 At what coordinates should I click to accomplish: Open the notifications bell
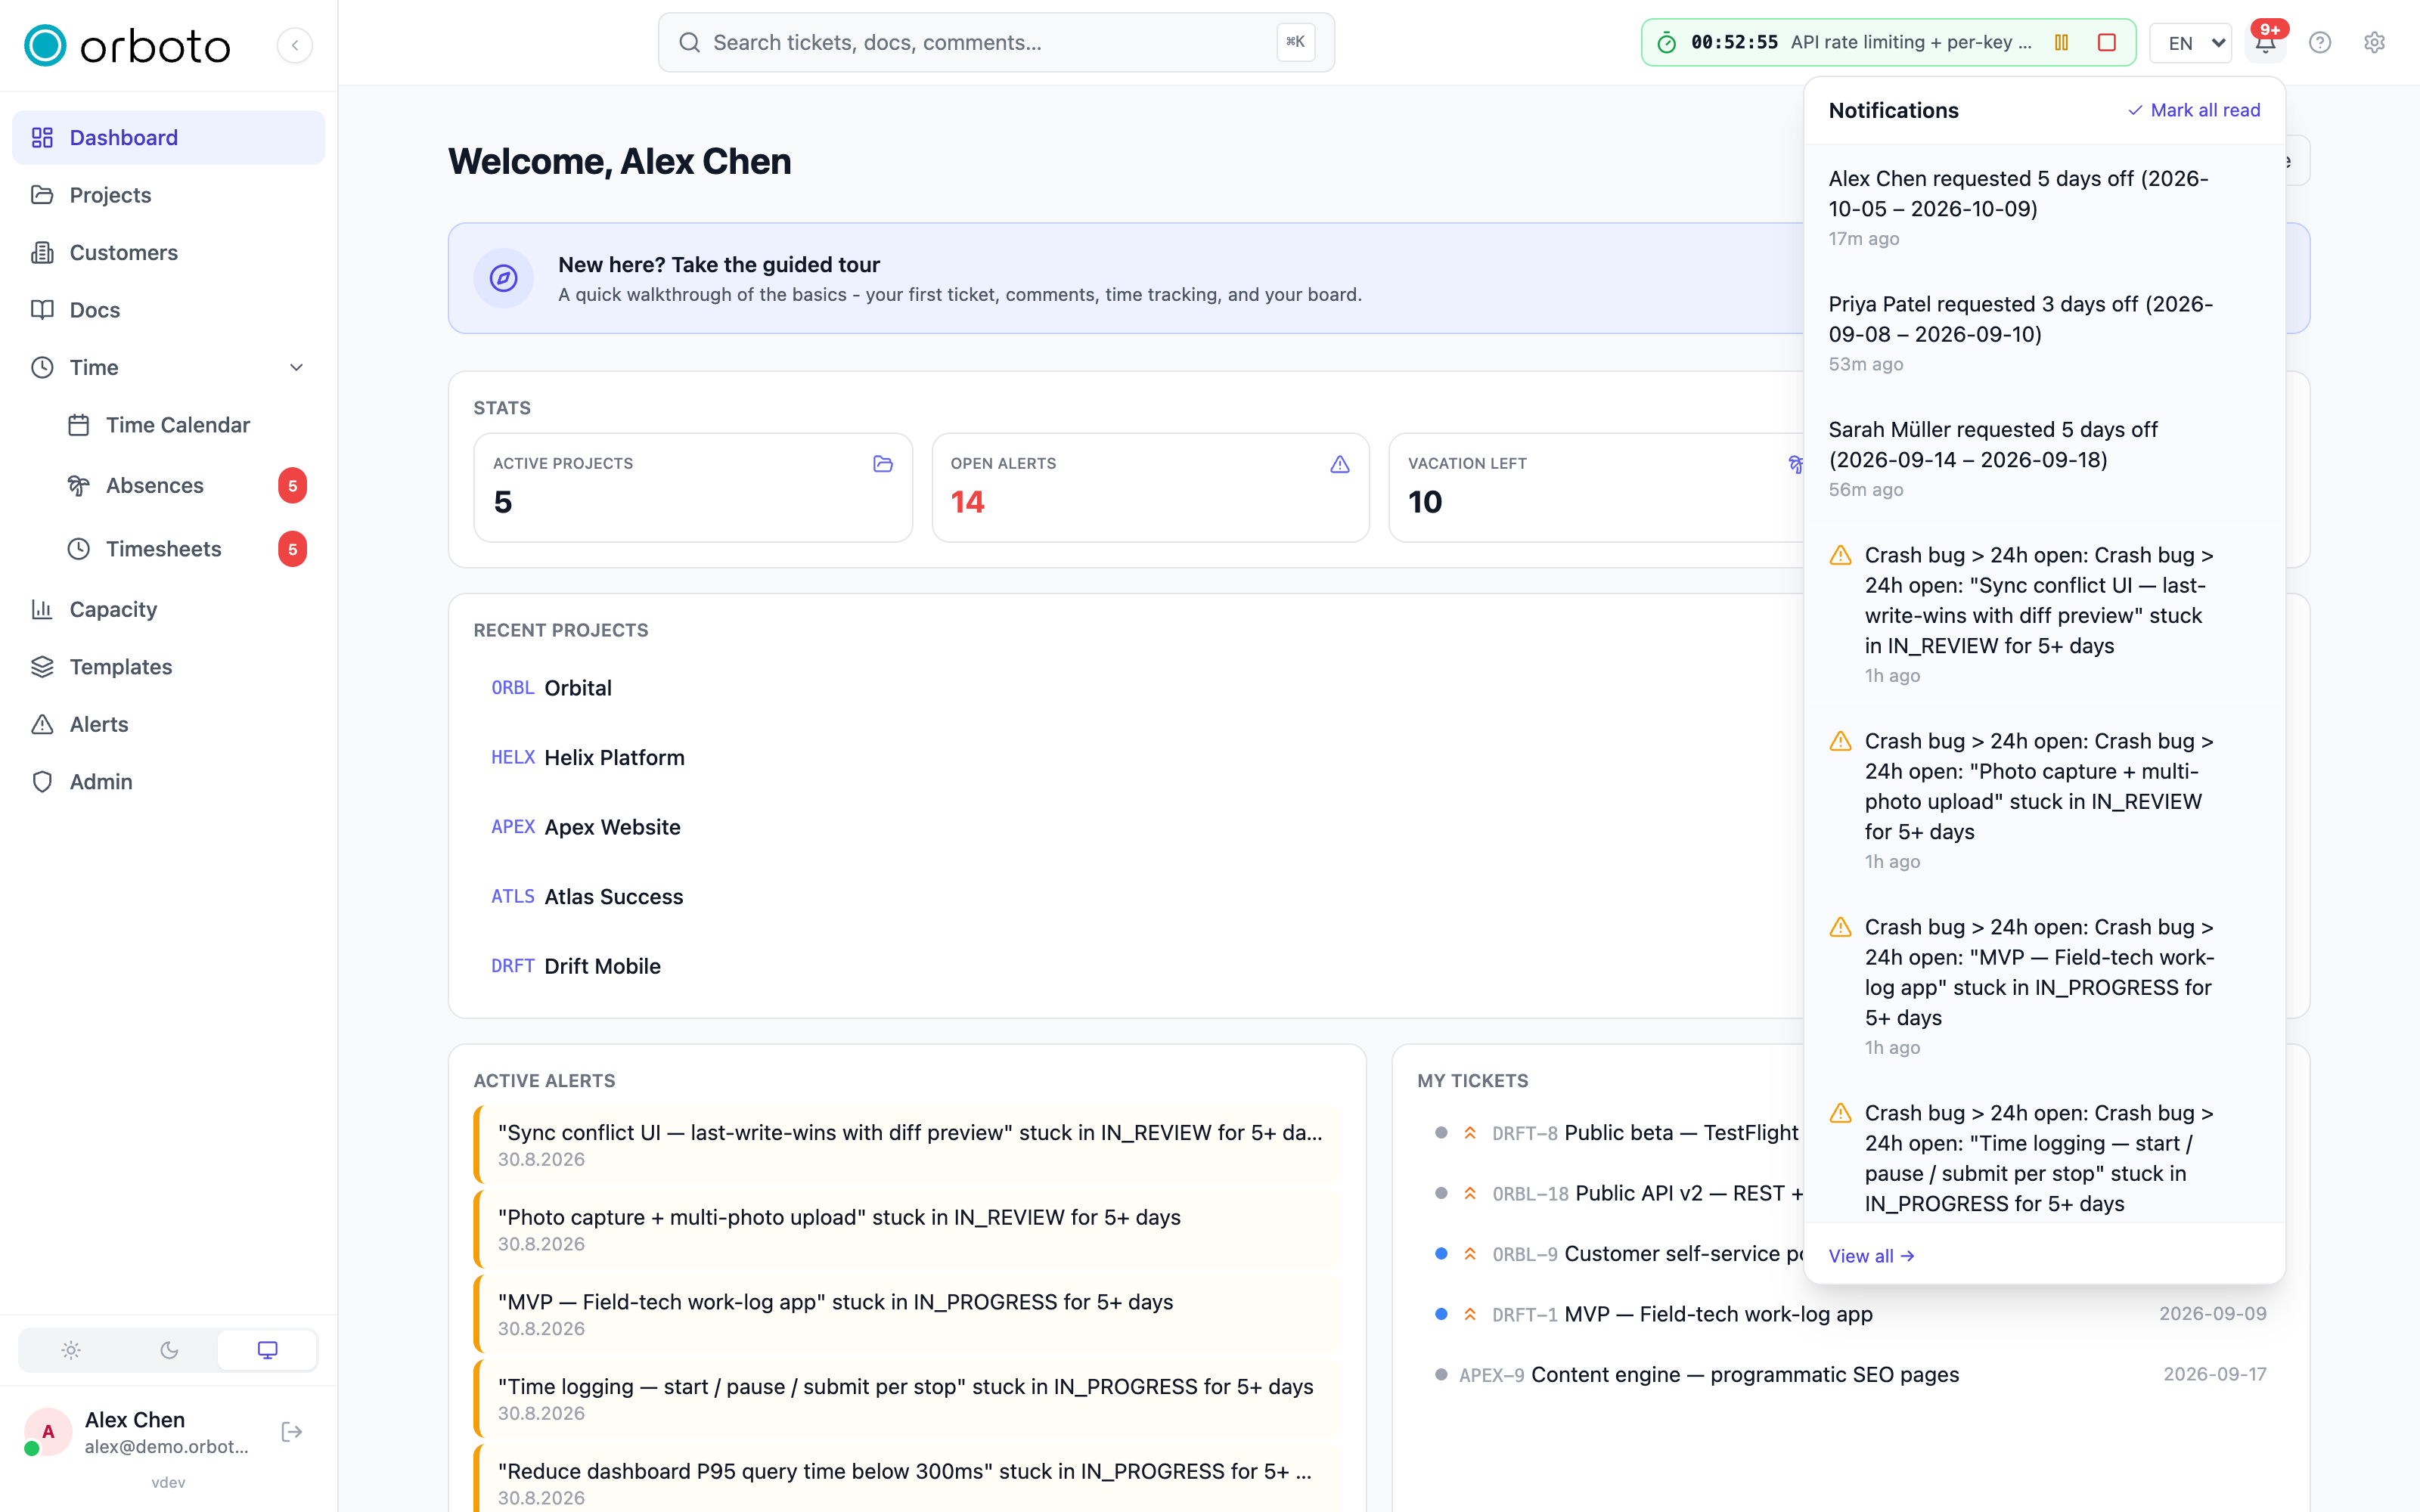tap(2265, 43)
